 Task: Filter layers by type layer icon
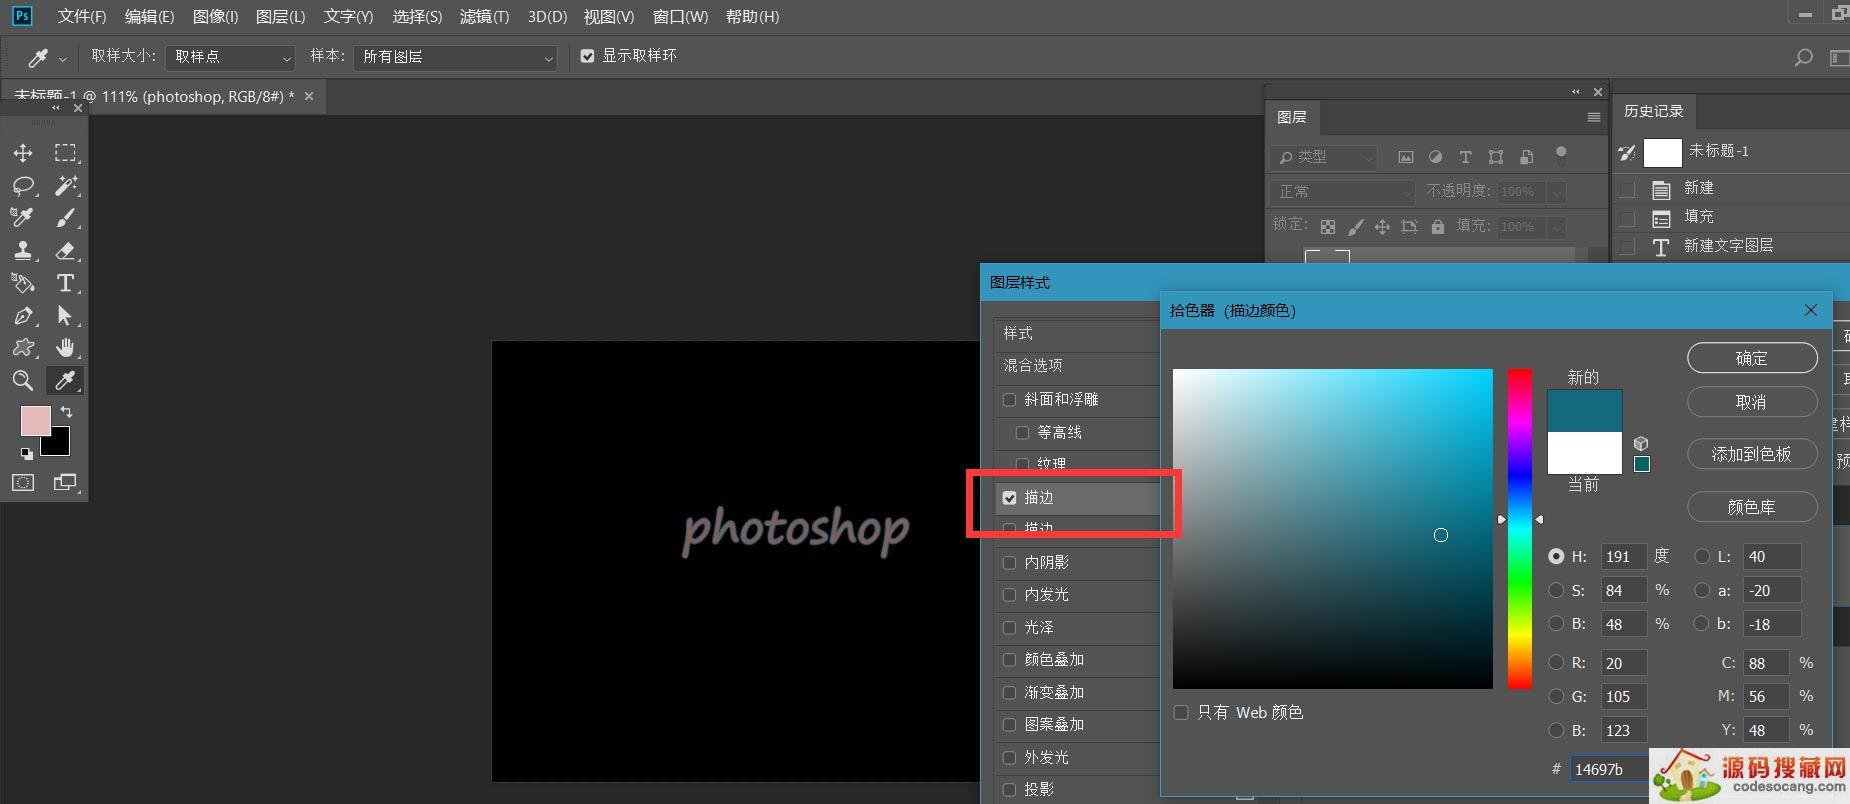pos(1465,157)
